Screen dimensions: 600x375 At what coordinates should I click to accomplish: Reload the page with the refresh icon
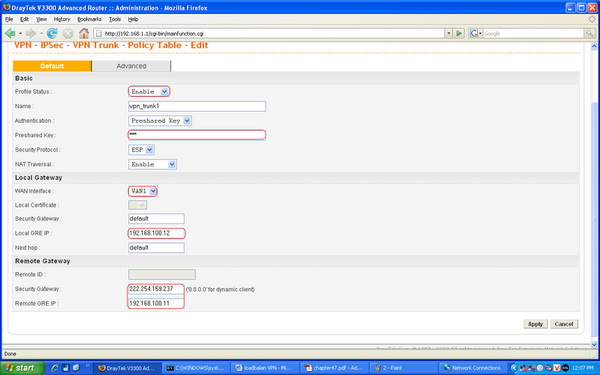(x=52, y=33)
